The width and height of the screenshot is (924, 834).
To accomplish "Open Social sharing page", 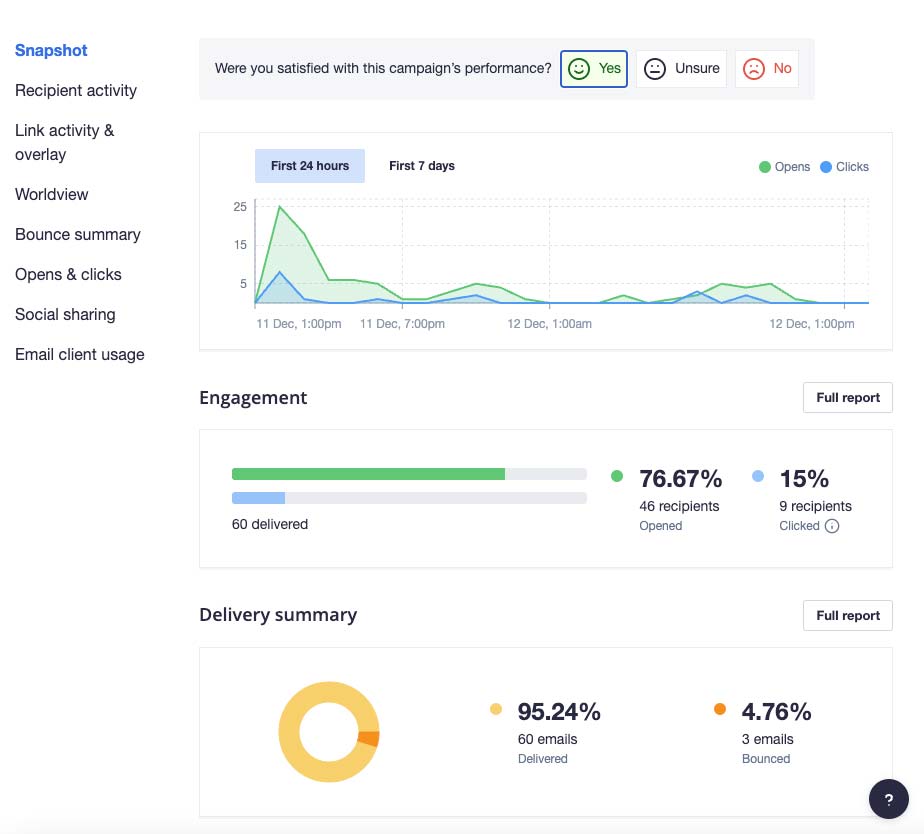I will tap(65, 314).
